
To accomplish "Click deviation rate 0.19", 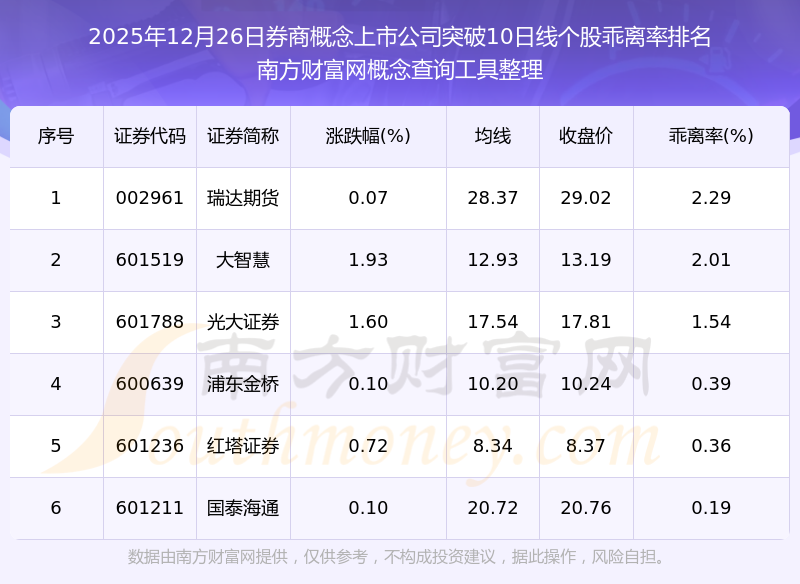I will 711,508.
